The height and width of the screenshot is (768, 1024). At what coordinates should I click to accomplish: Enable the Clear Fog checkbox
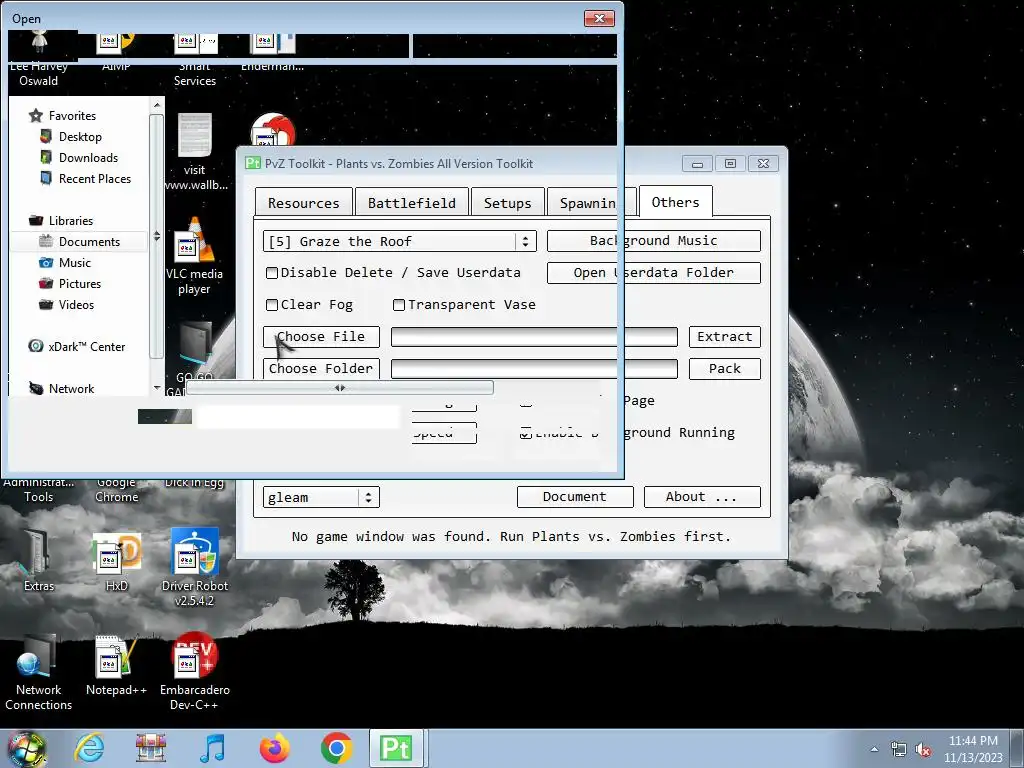272,304
